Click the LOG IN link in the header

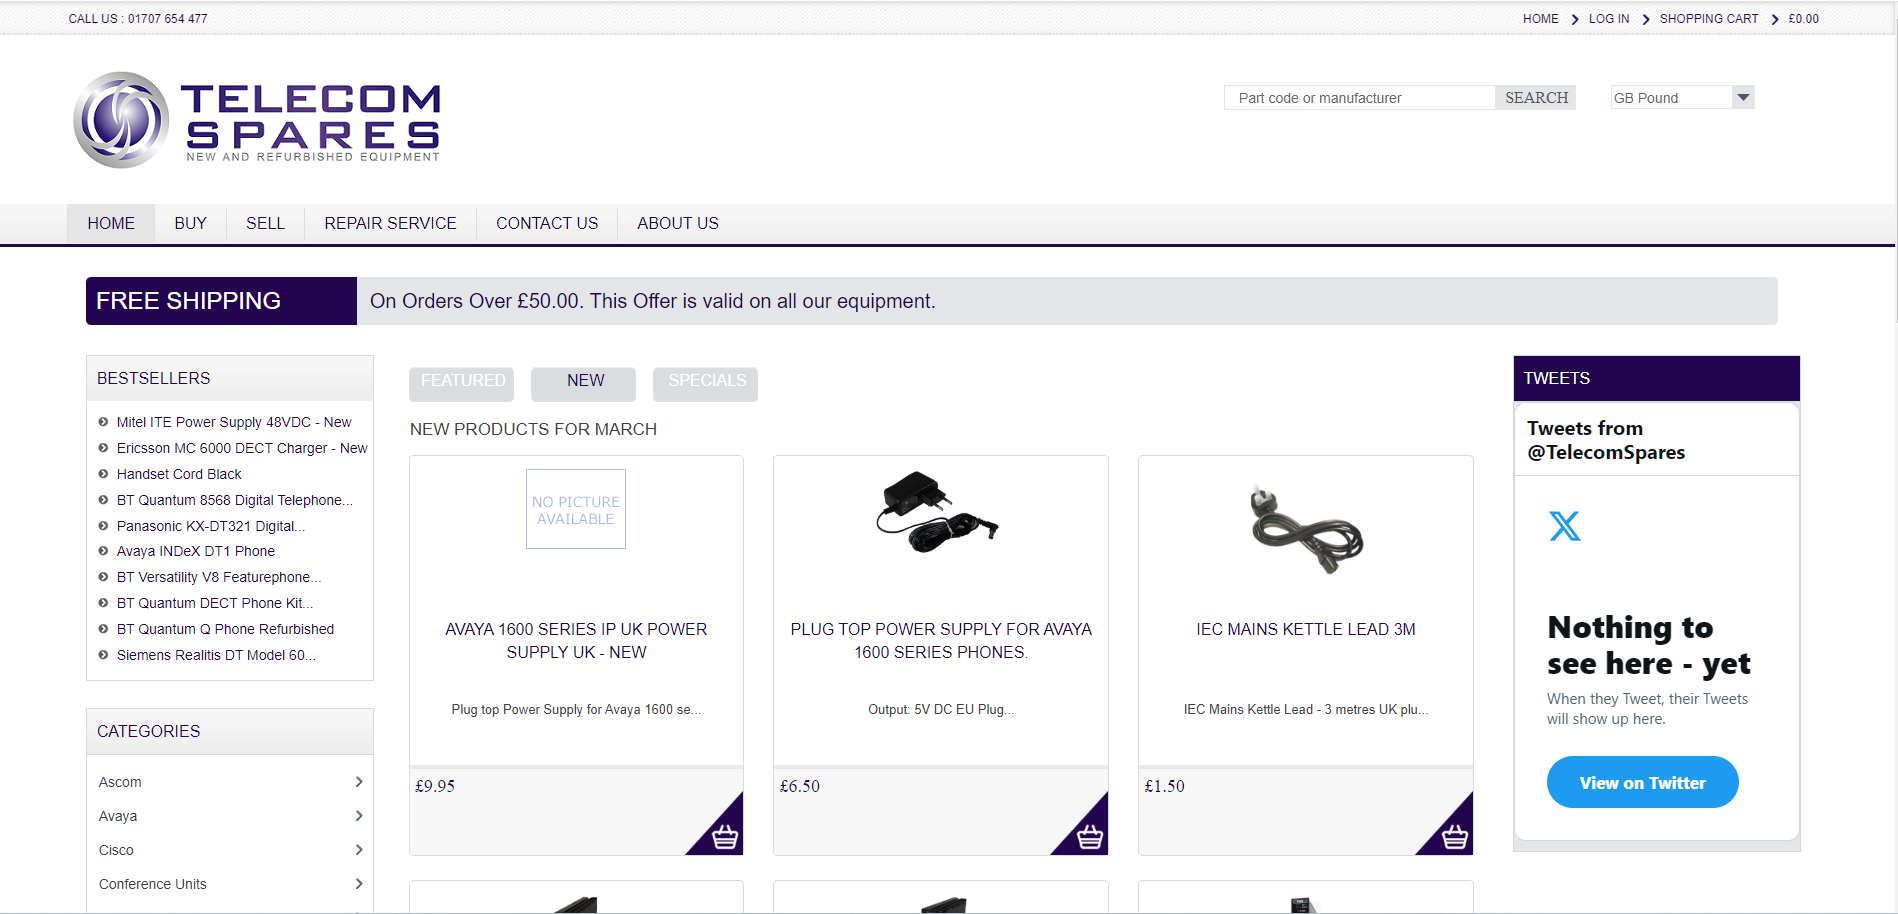pos(1608,18)
